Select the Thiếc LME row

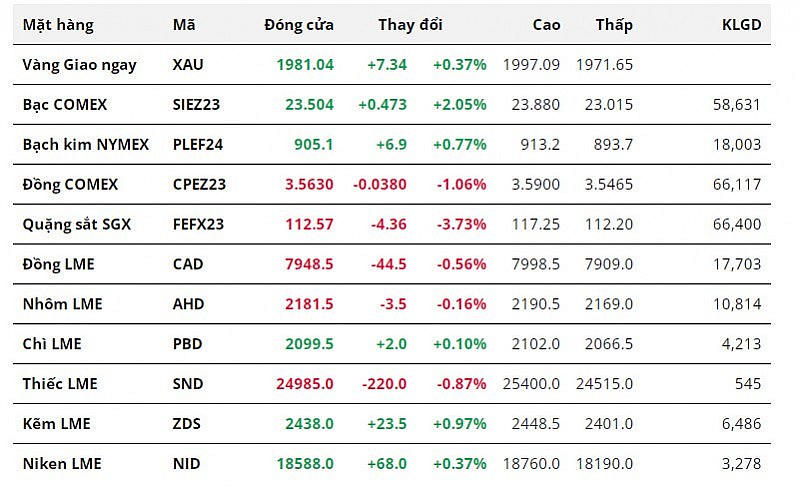pos(60,384)
